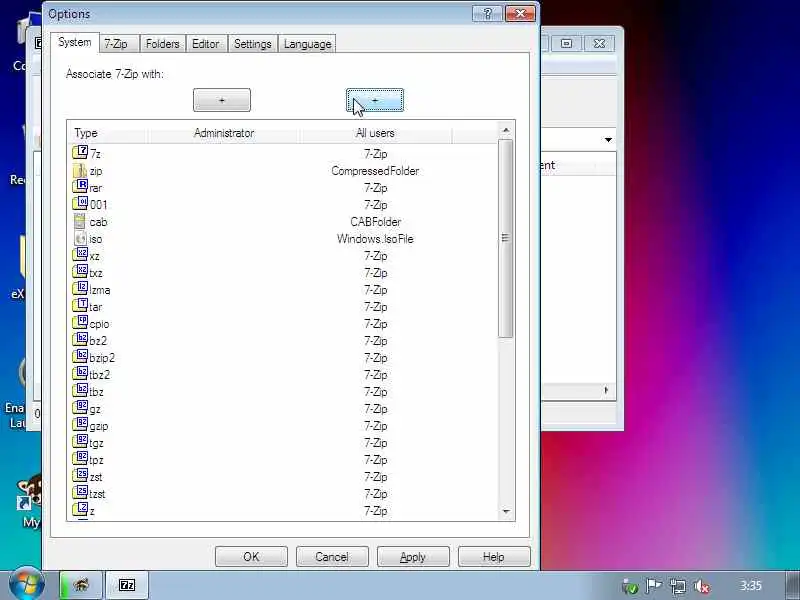Click the z file type icon

[x=80, y=510]
